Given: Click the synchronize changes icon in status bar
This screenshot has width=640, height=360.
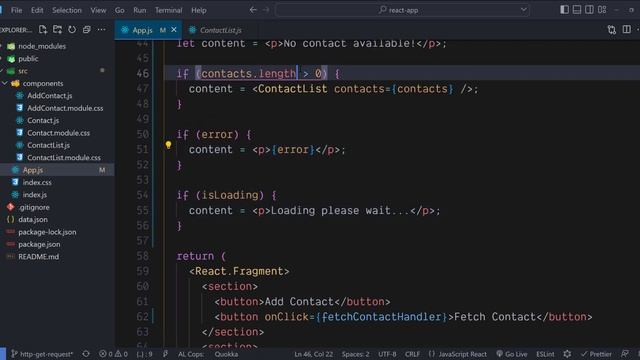Looking at the screenshot, I should tap(86, 354).
